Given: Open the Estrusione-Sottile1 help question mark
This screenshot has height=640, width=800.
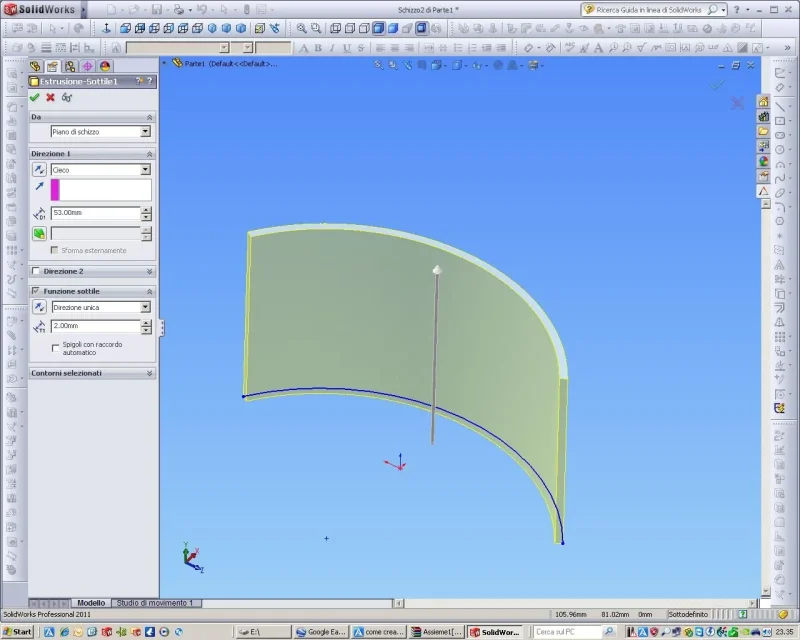Looking at the screenshot, I should [149, 81].
